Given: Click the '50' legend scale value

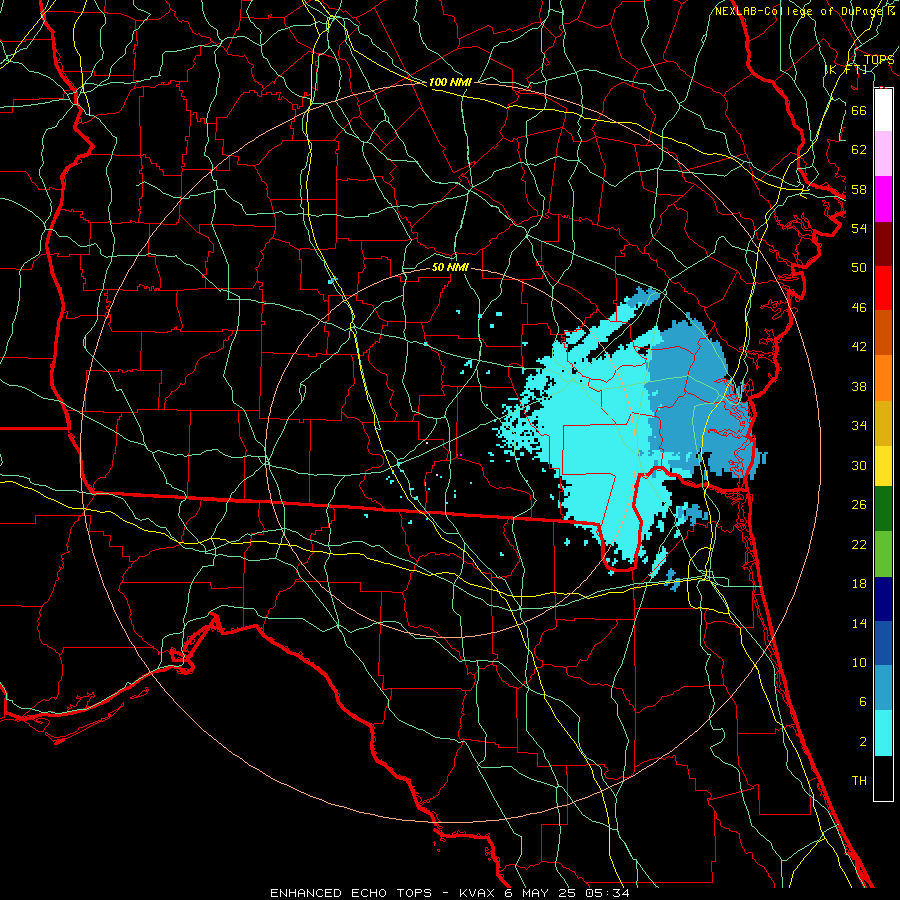Looking at the screenshot, I should (x=859, y=267).
